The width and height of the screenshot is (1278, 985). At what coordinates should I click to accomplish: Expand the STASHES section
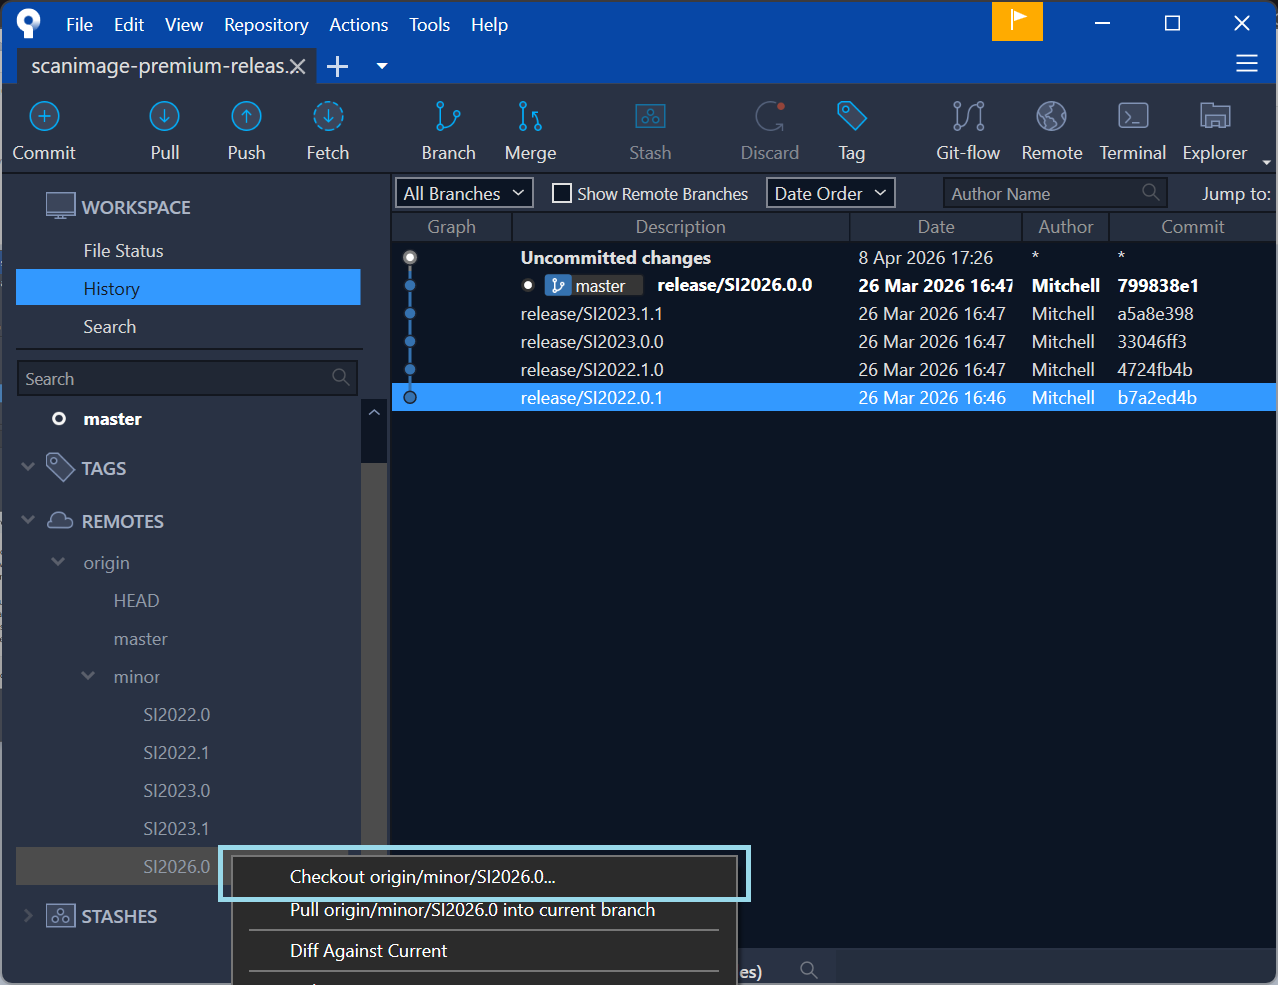28,915
